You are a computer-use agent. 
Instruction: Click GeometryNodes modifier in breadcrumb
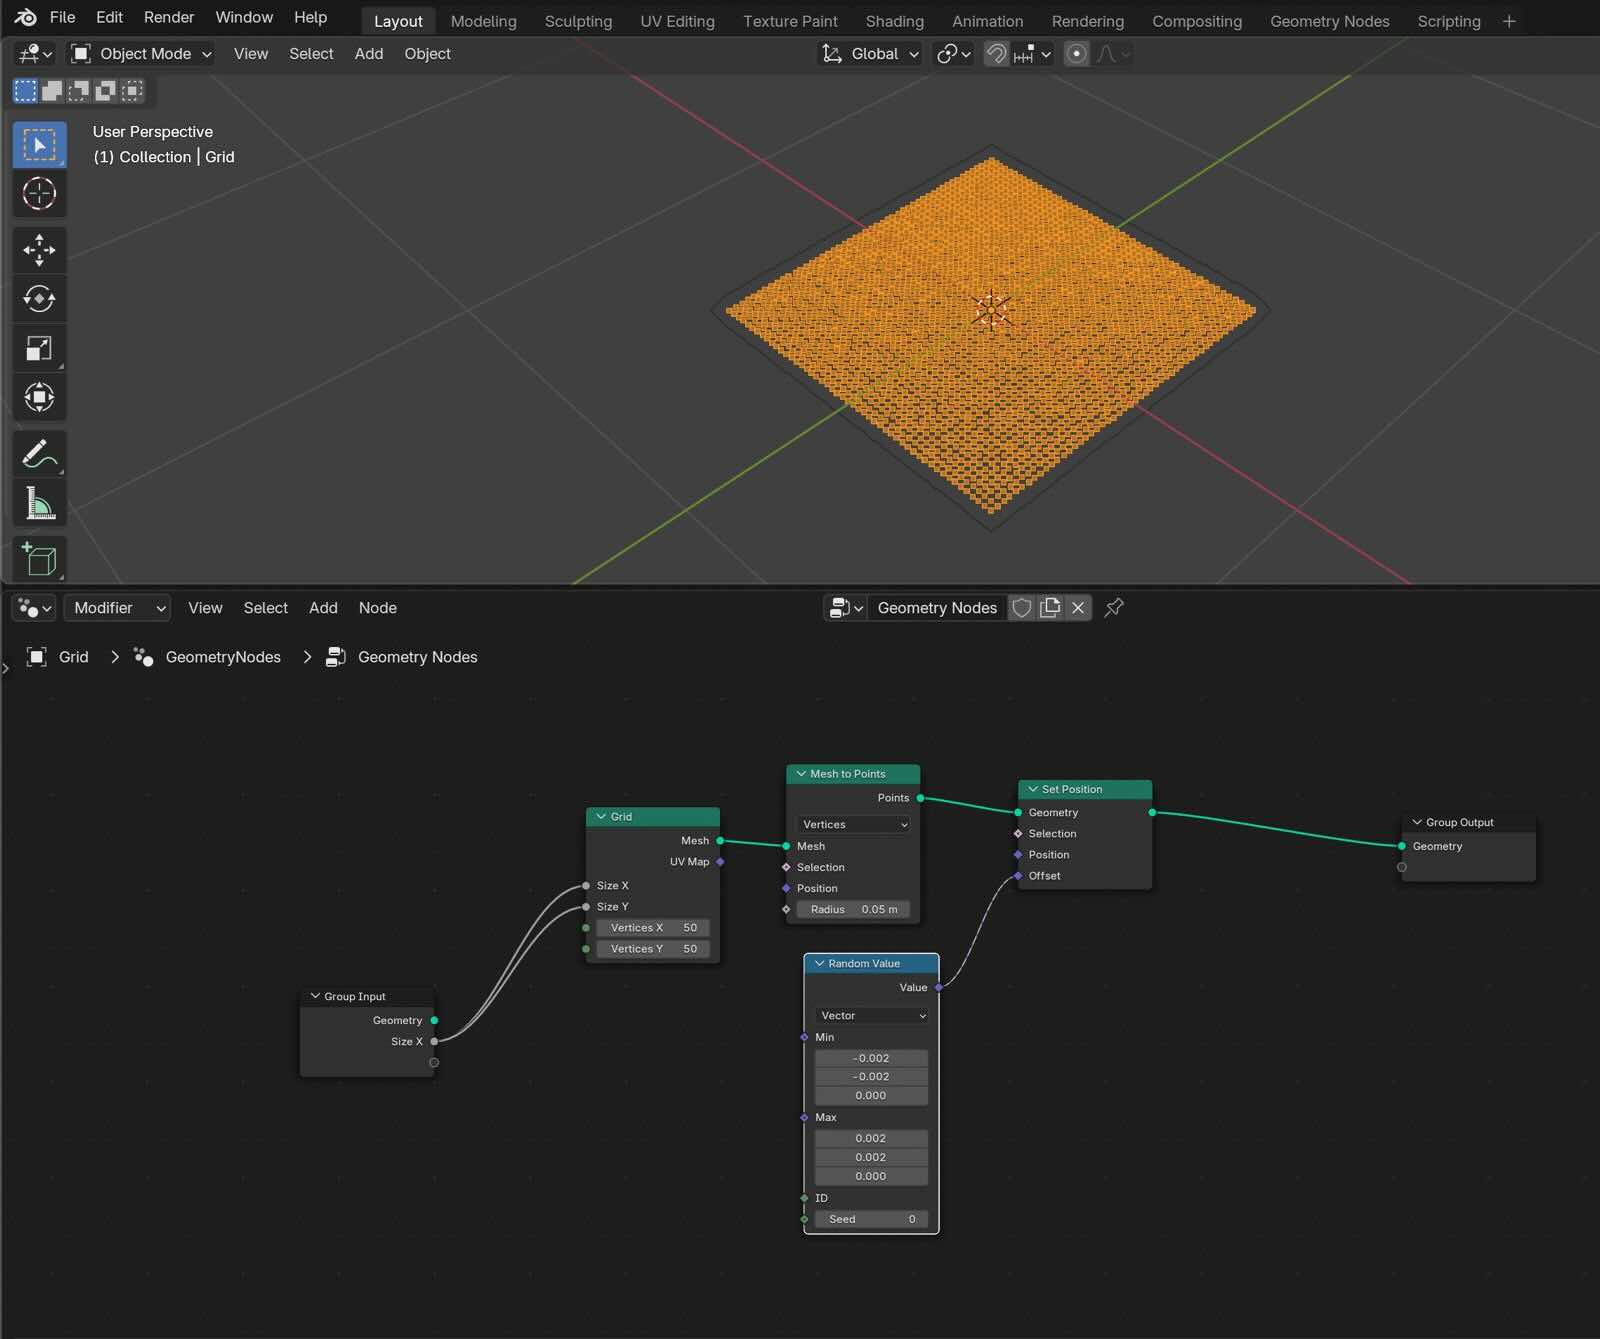[x=222, y=657]
